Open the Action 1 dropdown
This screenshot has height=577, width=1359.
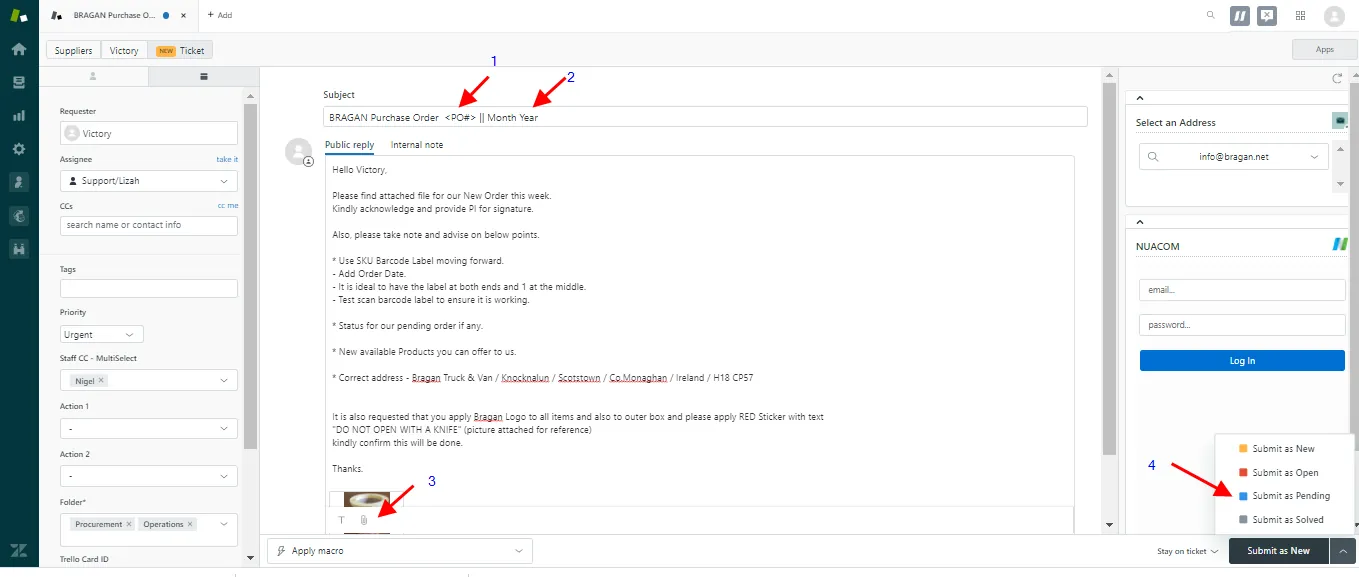pyautogui.click(x=149, y=428)
